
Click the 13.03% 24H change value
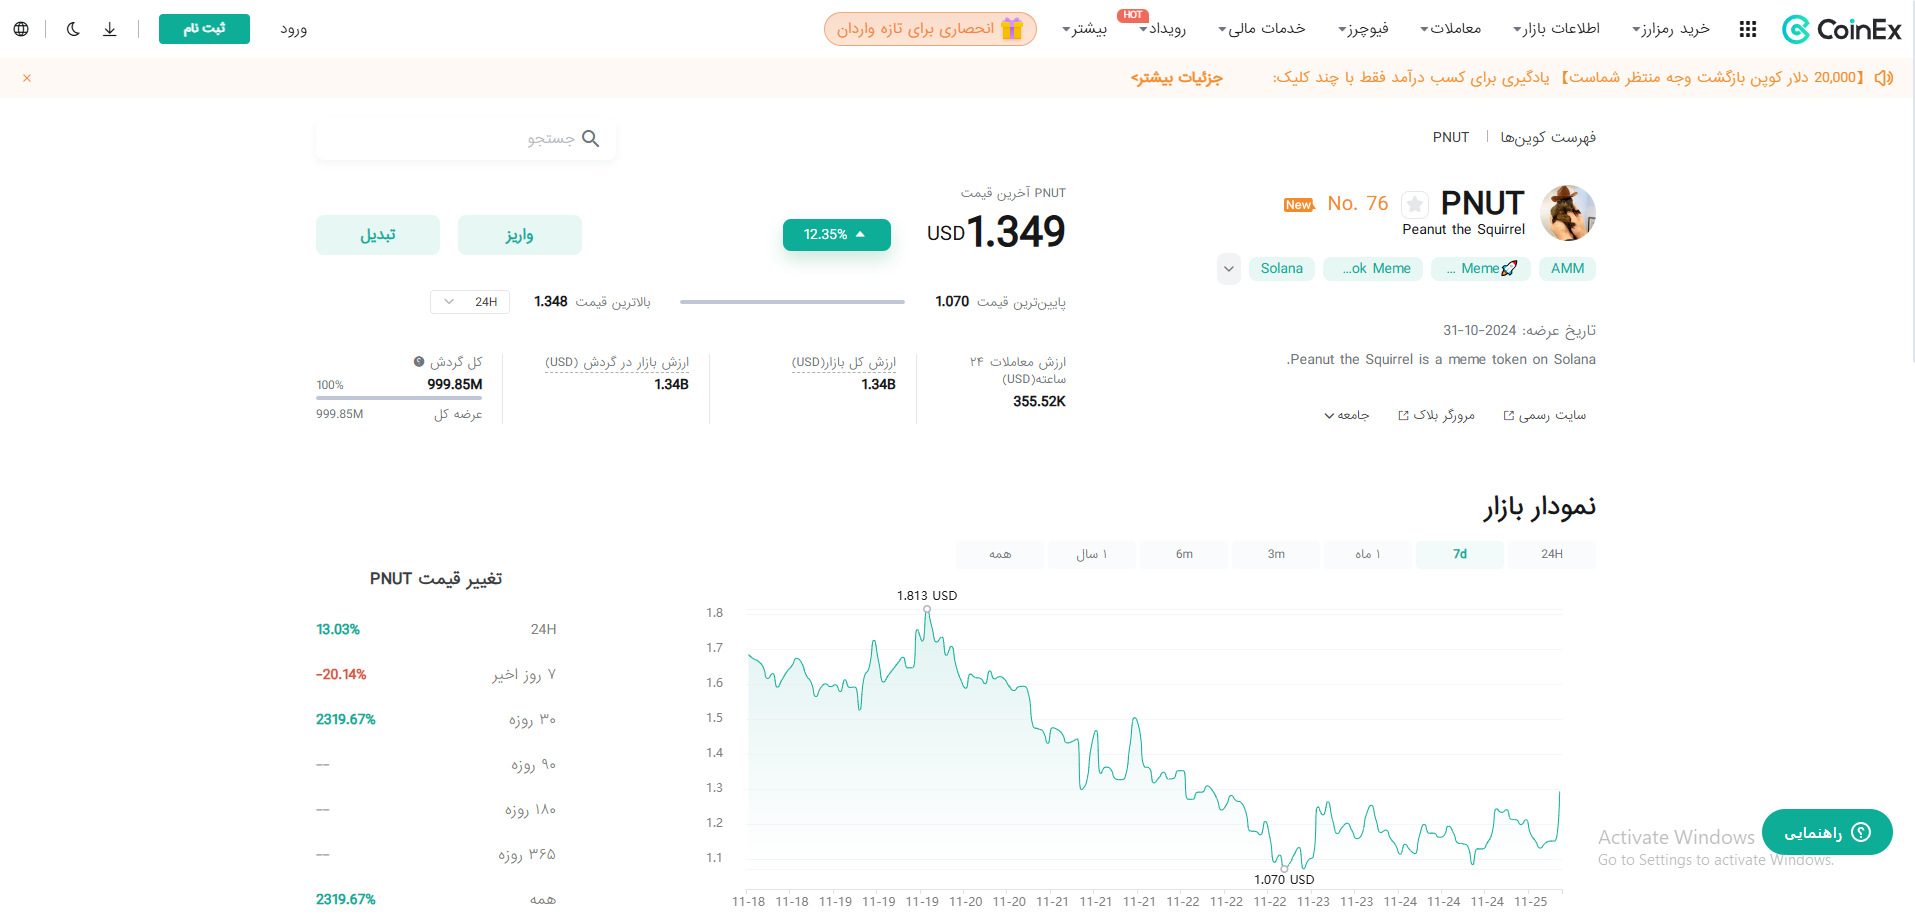338,630
